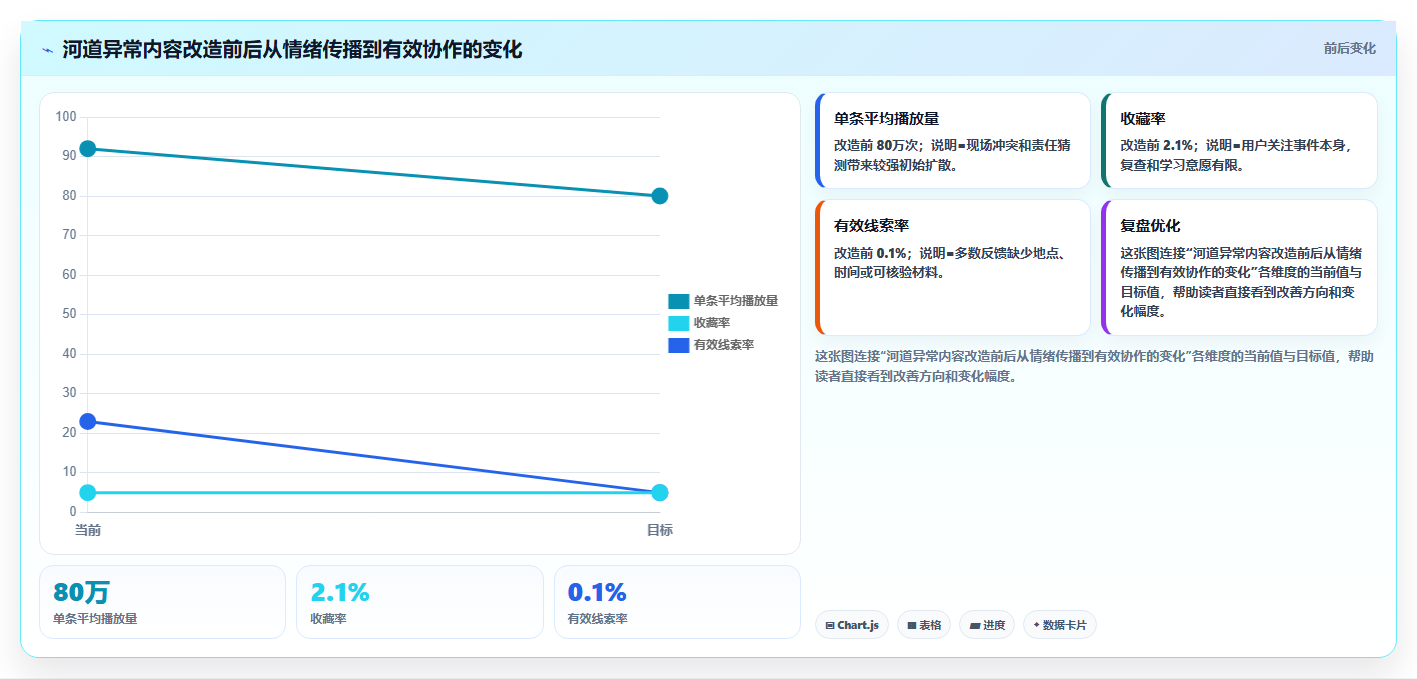This screenshot has height=679, width=1417.
Task: Open the 收藏率 description card
Action: coord(1239,141)
